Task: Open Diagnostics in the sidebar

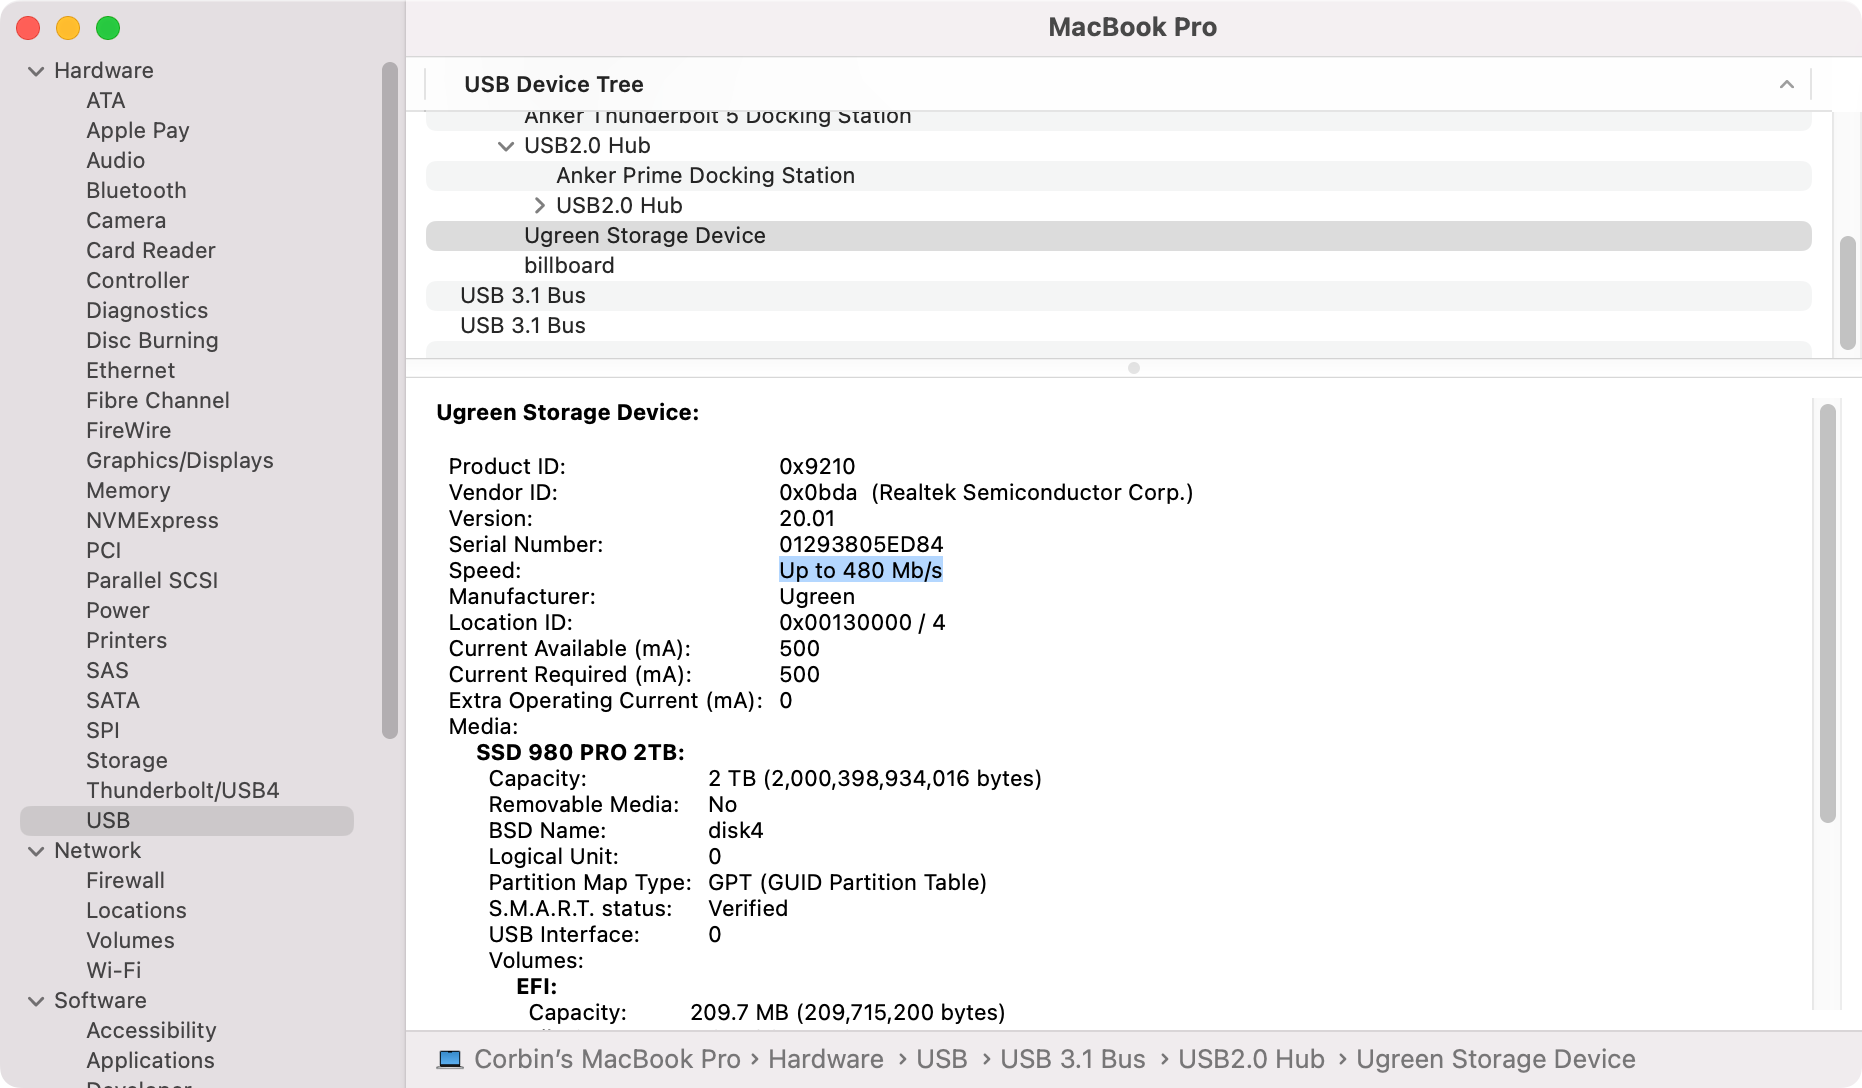Action: (147, 311)
